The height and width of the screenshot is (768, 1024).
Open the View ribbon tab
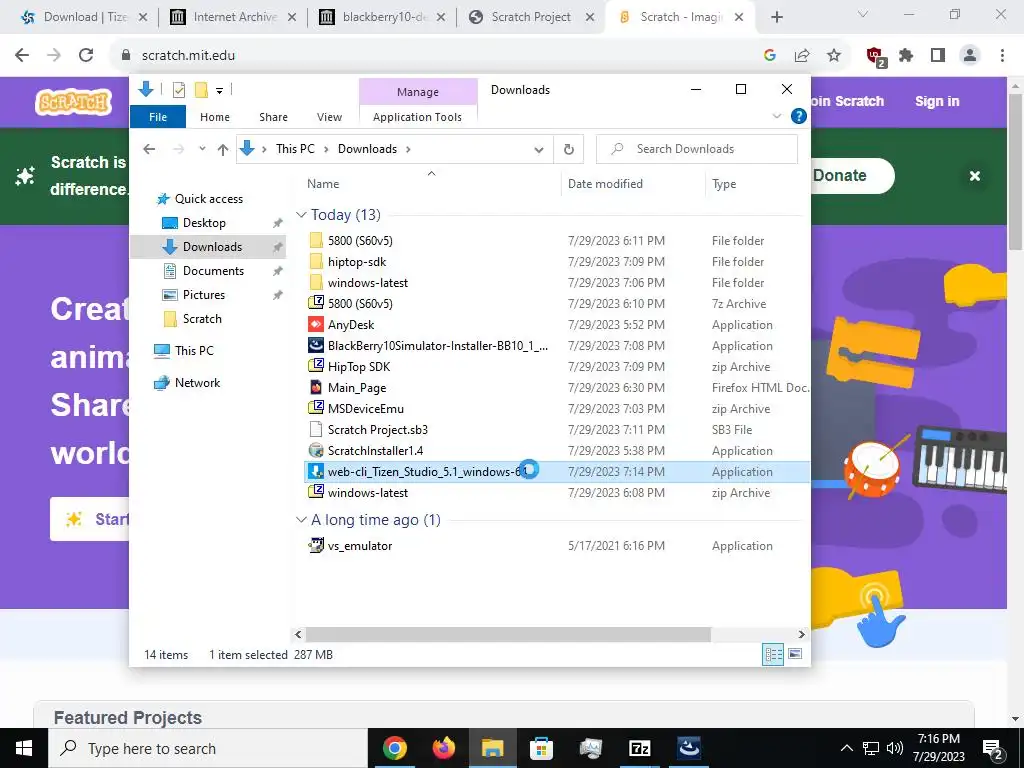(329, 117)
